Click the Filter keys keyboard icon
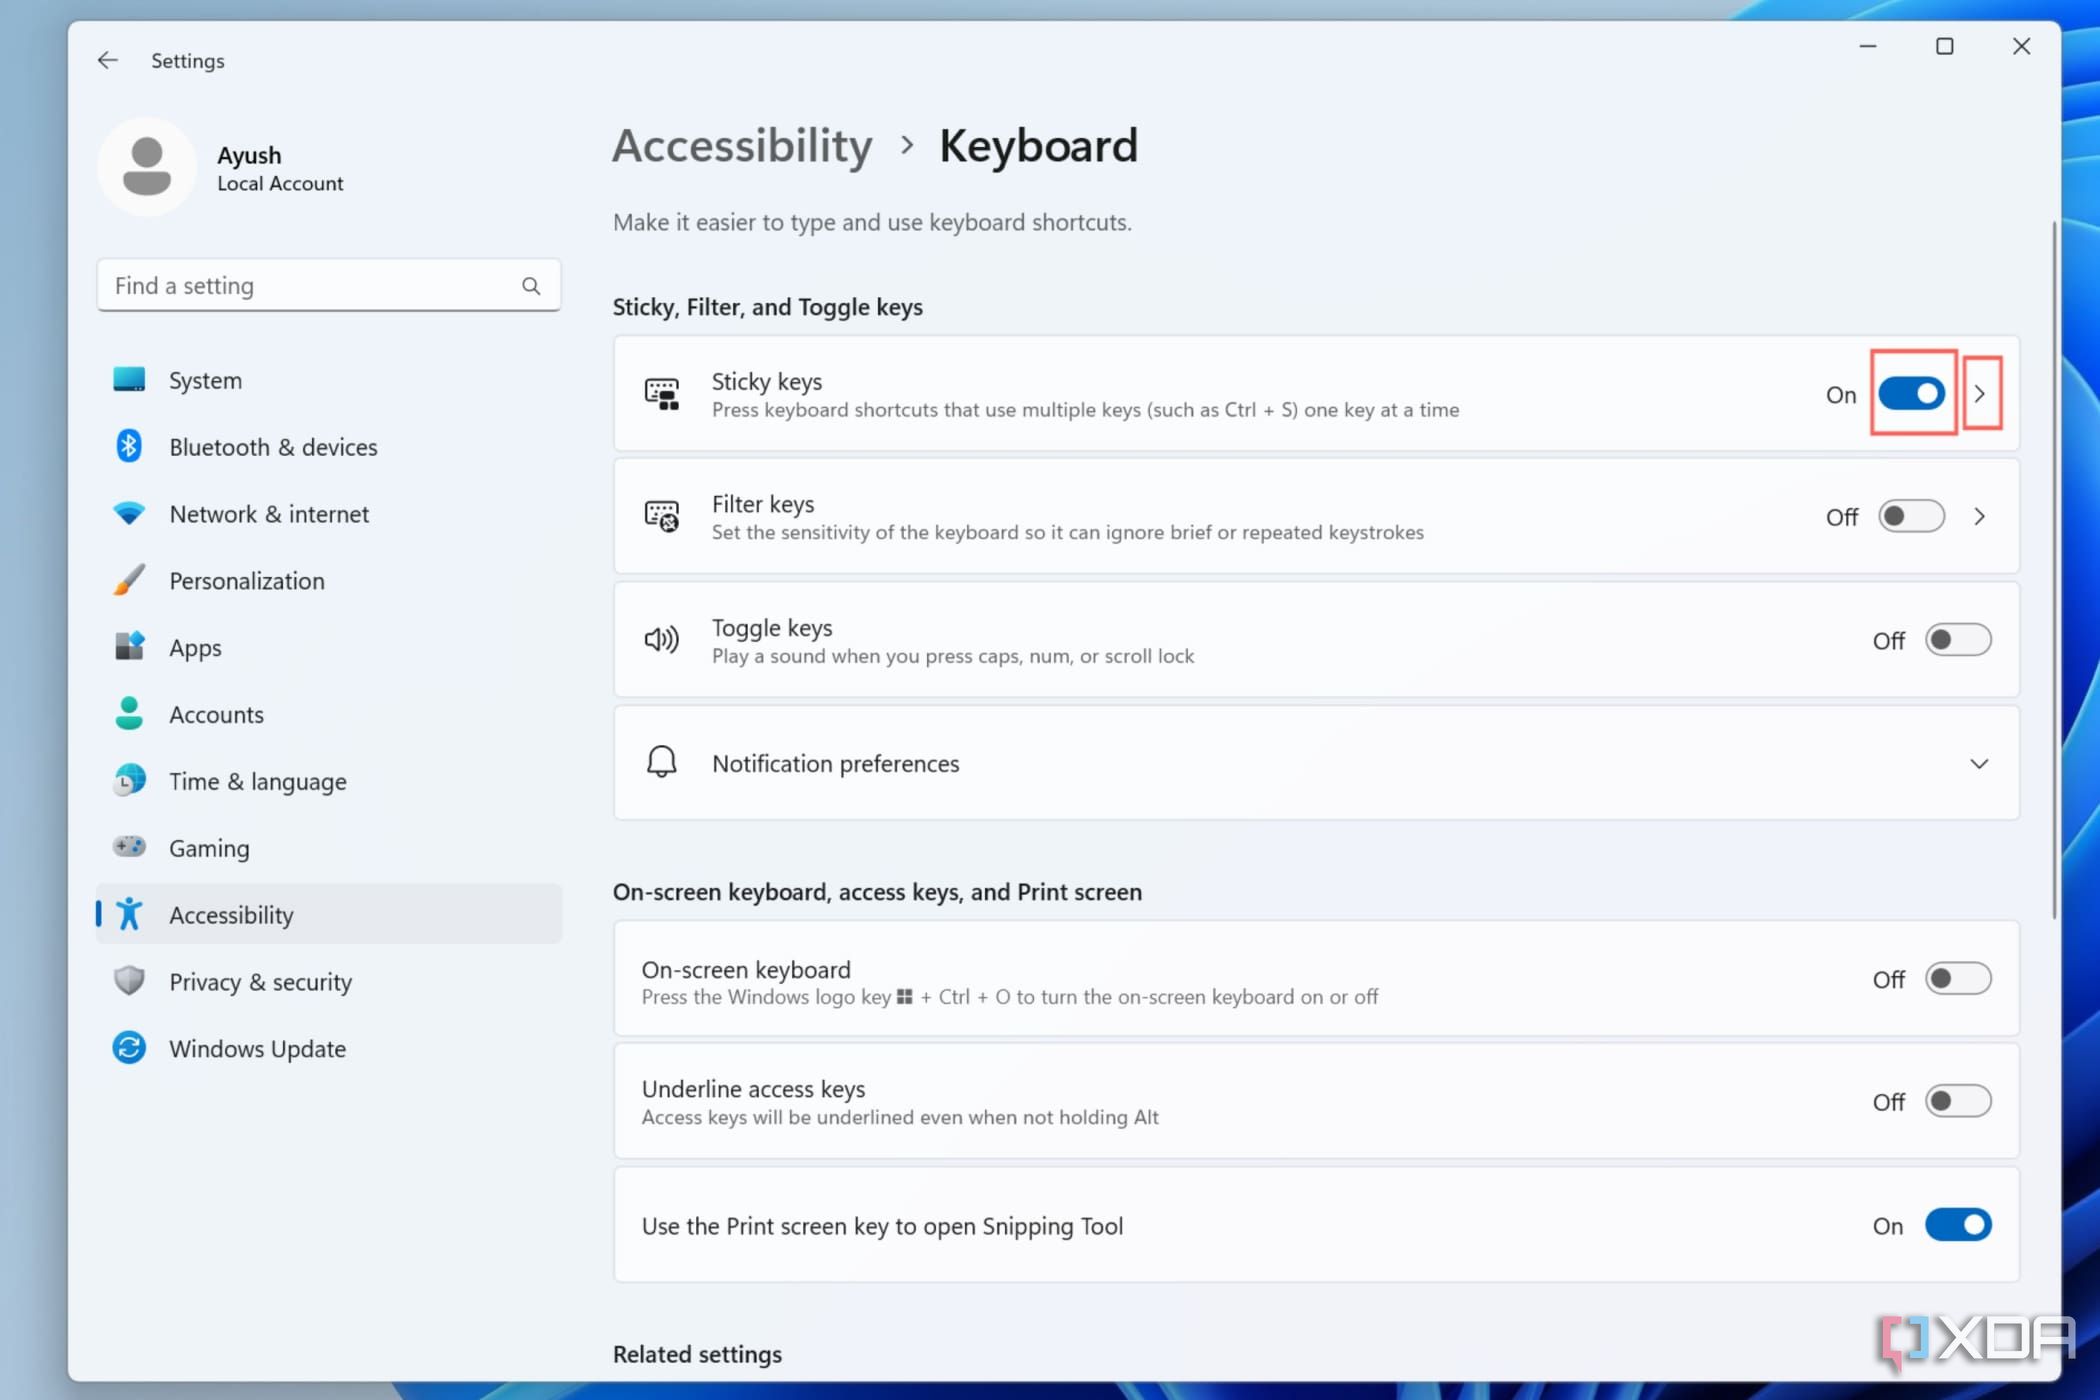This screenshot has width=2100, height=1400. pyautogui.click(x=662, y=517)
